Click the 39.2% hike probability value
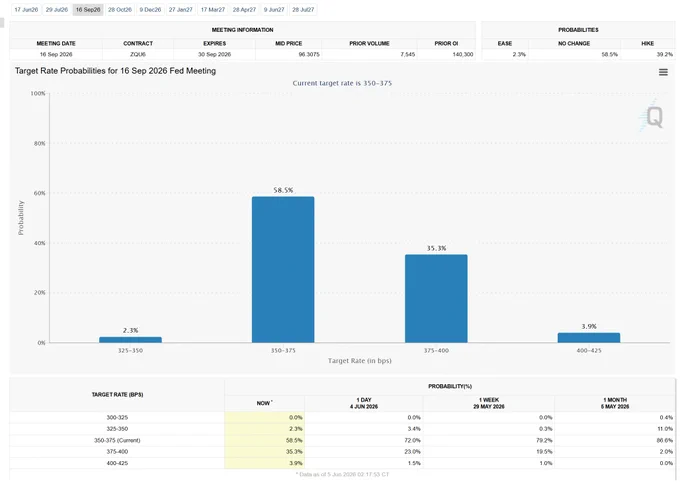 tap(664, 54)
